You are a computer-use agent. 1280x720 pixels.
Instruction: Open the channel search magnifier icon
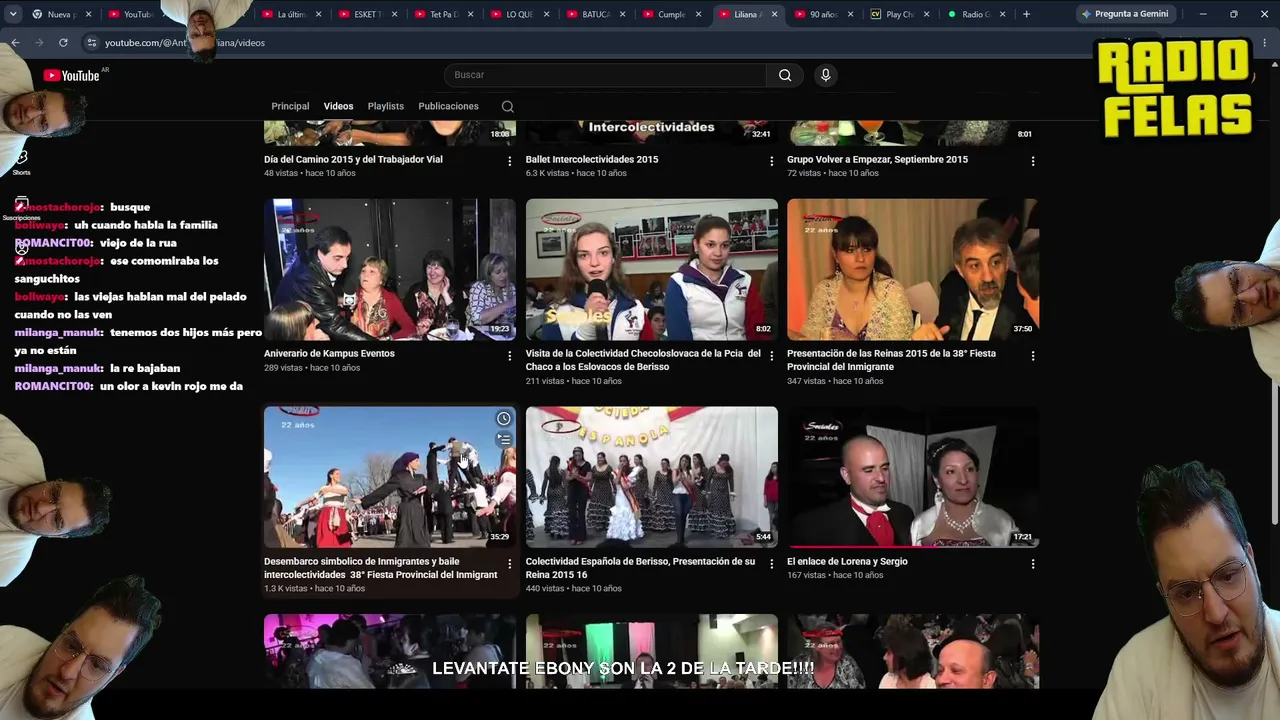tap(508, 106)
